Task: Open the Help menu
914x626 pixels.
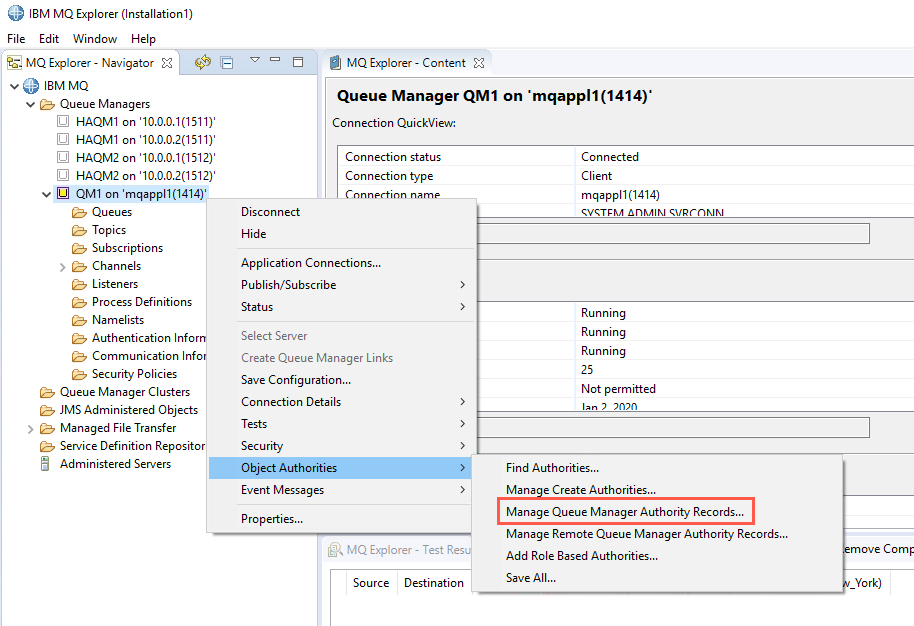Action: coord(143,38)
